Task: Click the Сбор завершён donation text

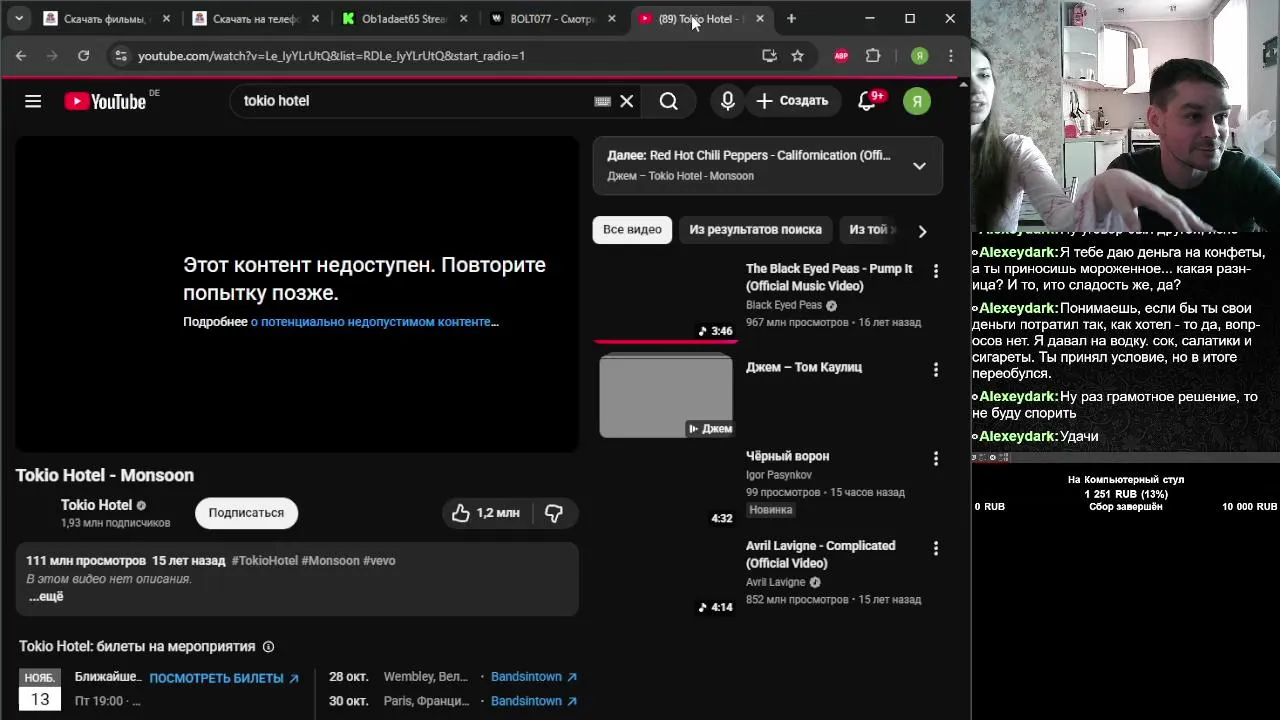Action: tap(1125, 507)
